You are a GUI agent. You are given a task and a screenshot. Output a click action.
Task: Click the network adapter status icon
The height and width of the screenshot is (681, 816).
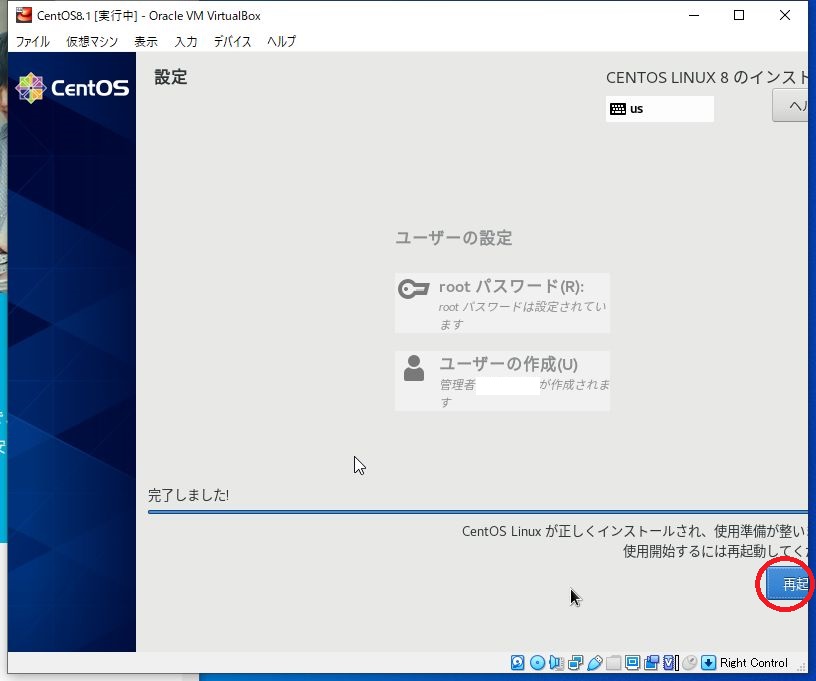[576, 662]
